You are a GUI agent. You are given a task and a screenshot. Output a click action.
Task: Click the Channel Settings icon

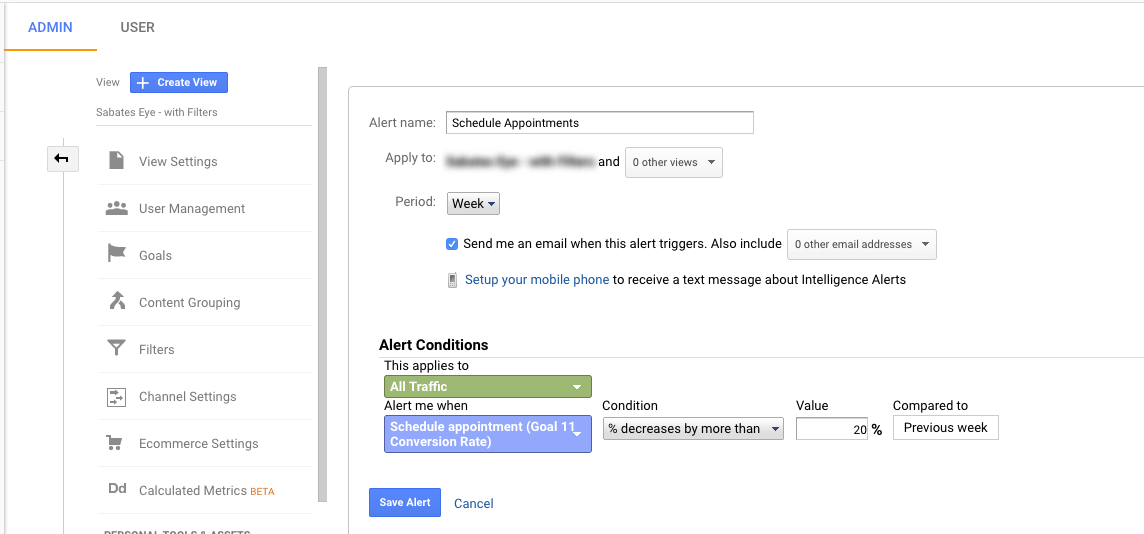pyautogui.click(x=117, y=396)
